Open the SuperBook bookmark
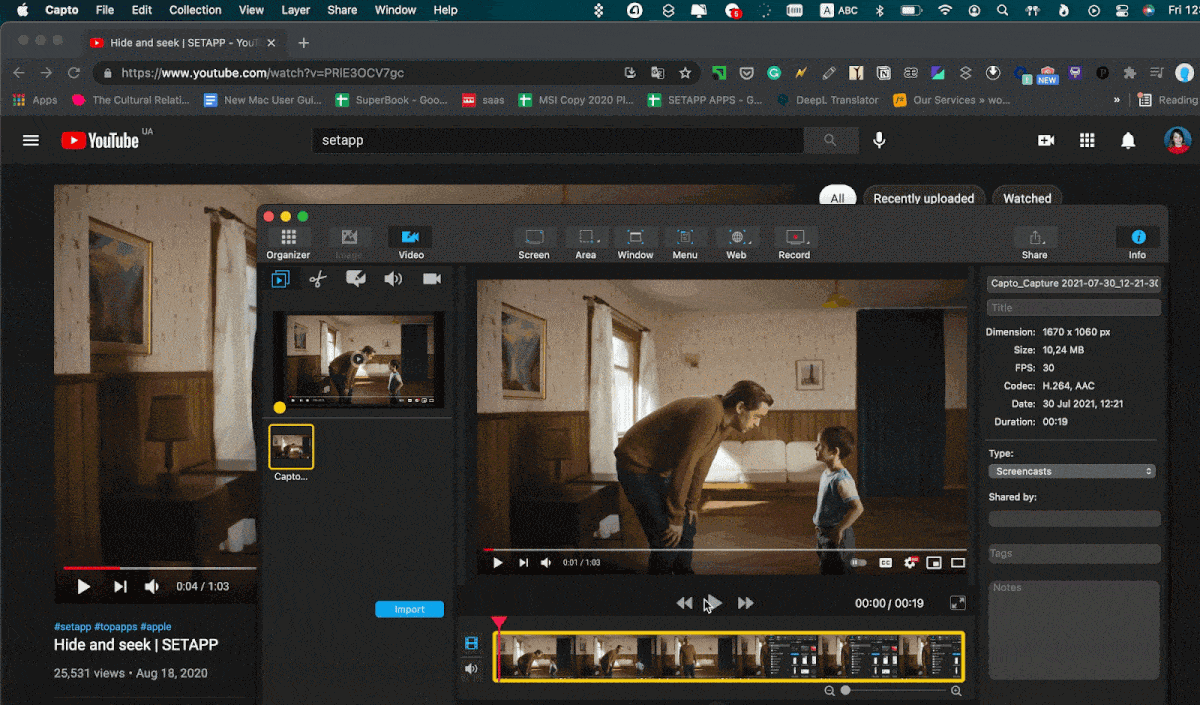The image size is (1200, 705). click(x=391, y=100)
